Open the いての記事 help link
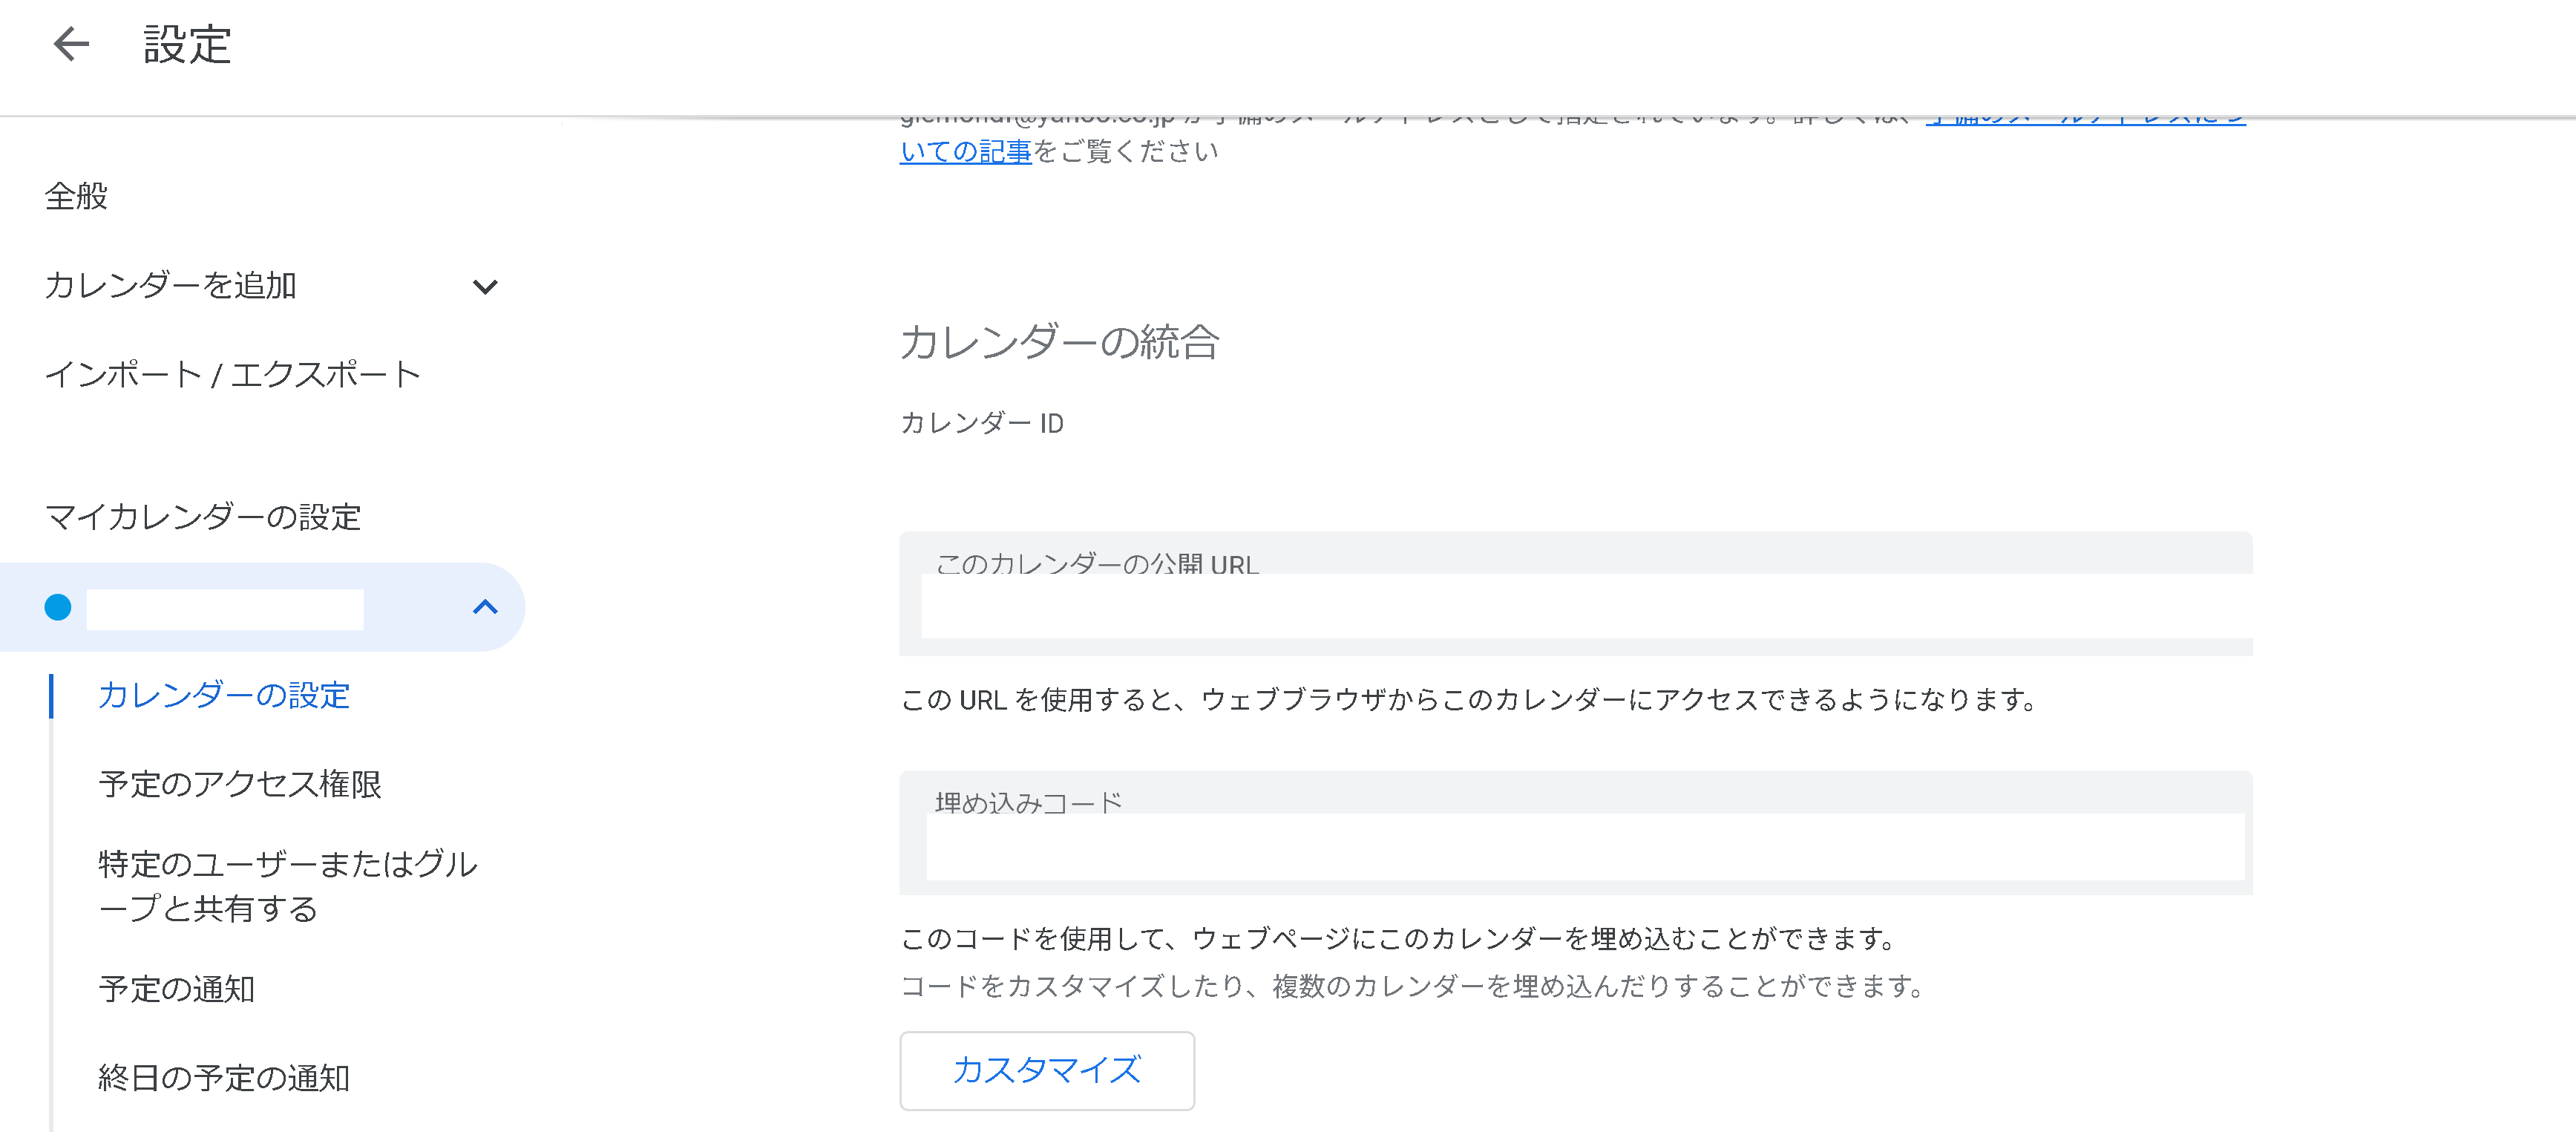The image size is (2576, 1132). tap(965, 152)
